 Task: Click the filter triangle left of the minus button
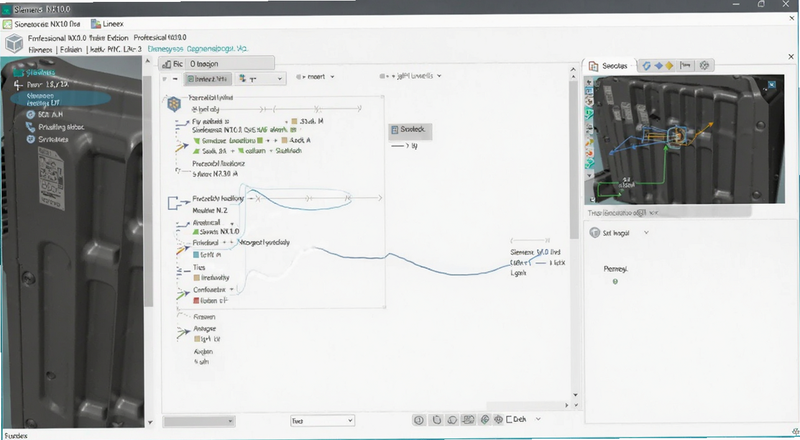tap(164, 79)
